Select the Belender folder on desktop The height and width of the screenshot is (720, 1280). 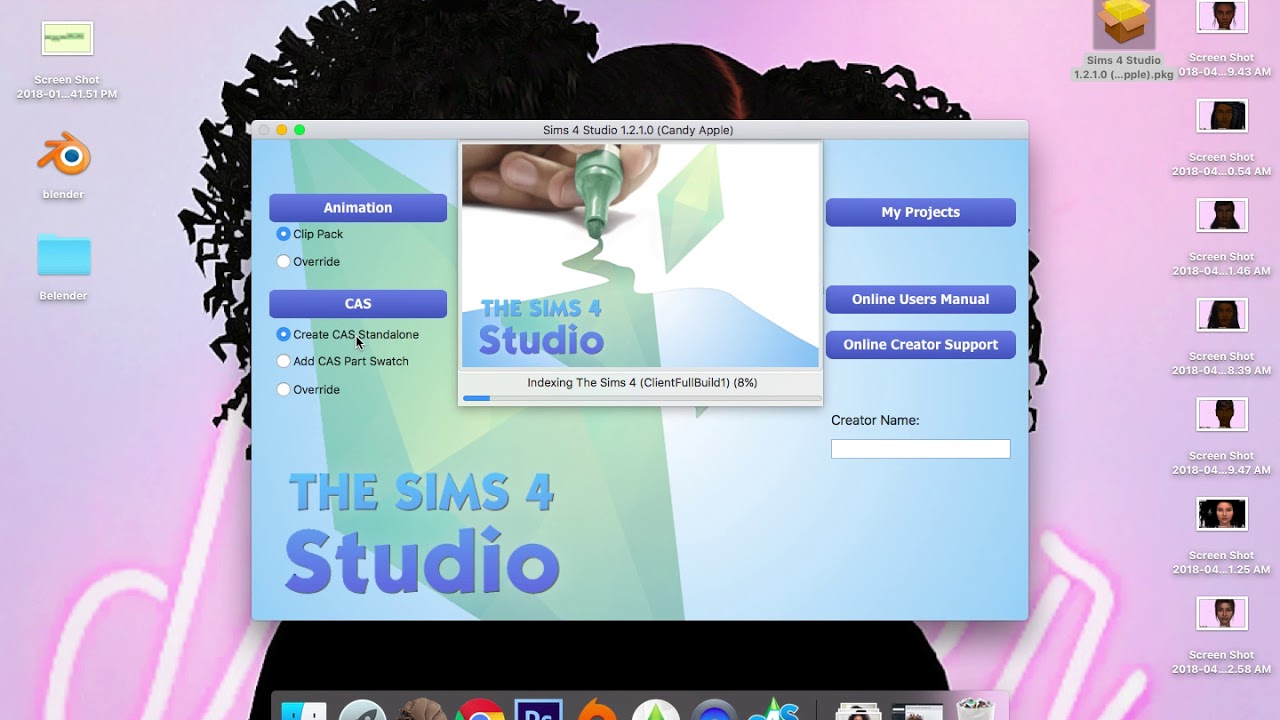(x=64, y=255)
